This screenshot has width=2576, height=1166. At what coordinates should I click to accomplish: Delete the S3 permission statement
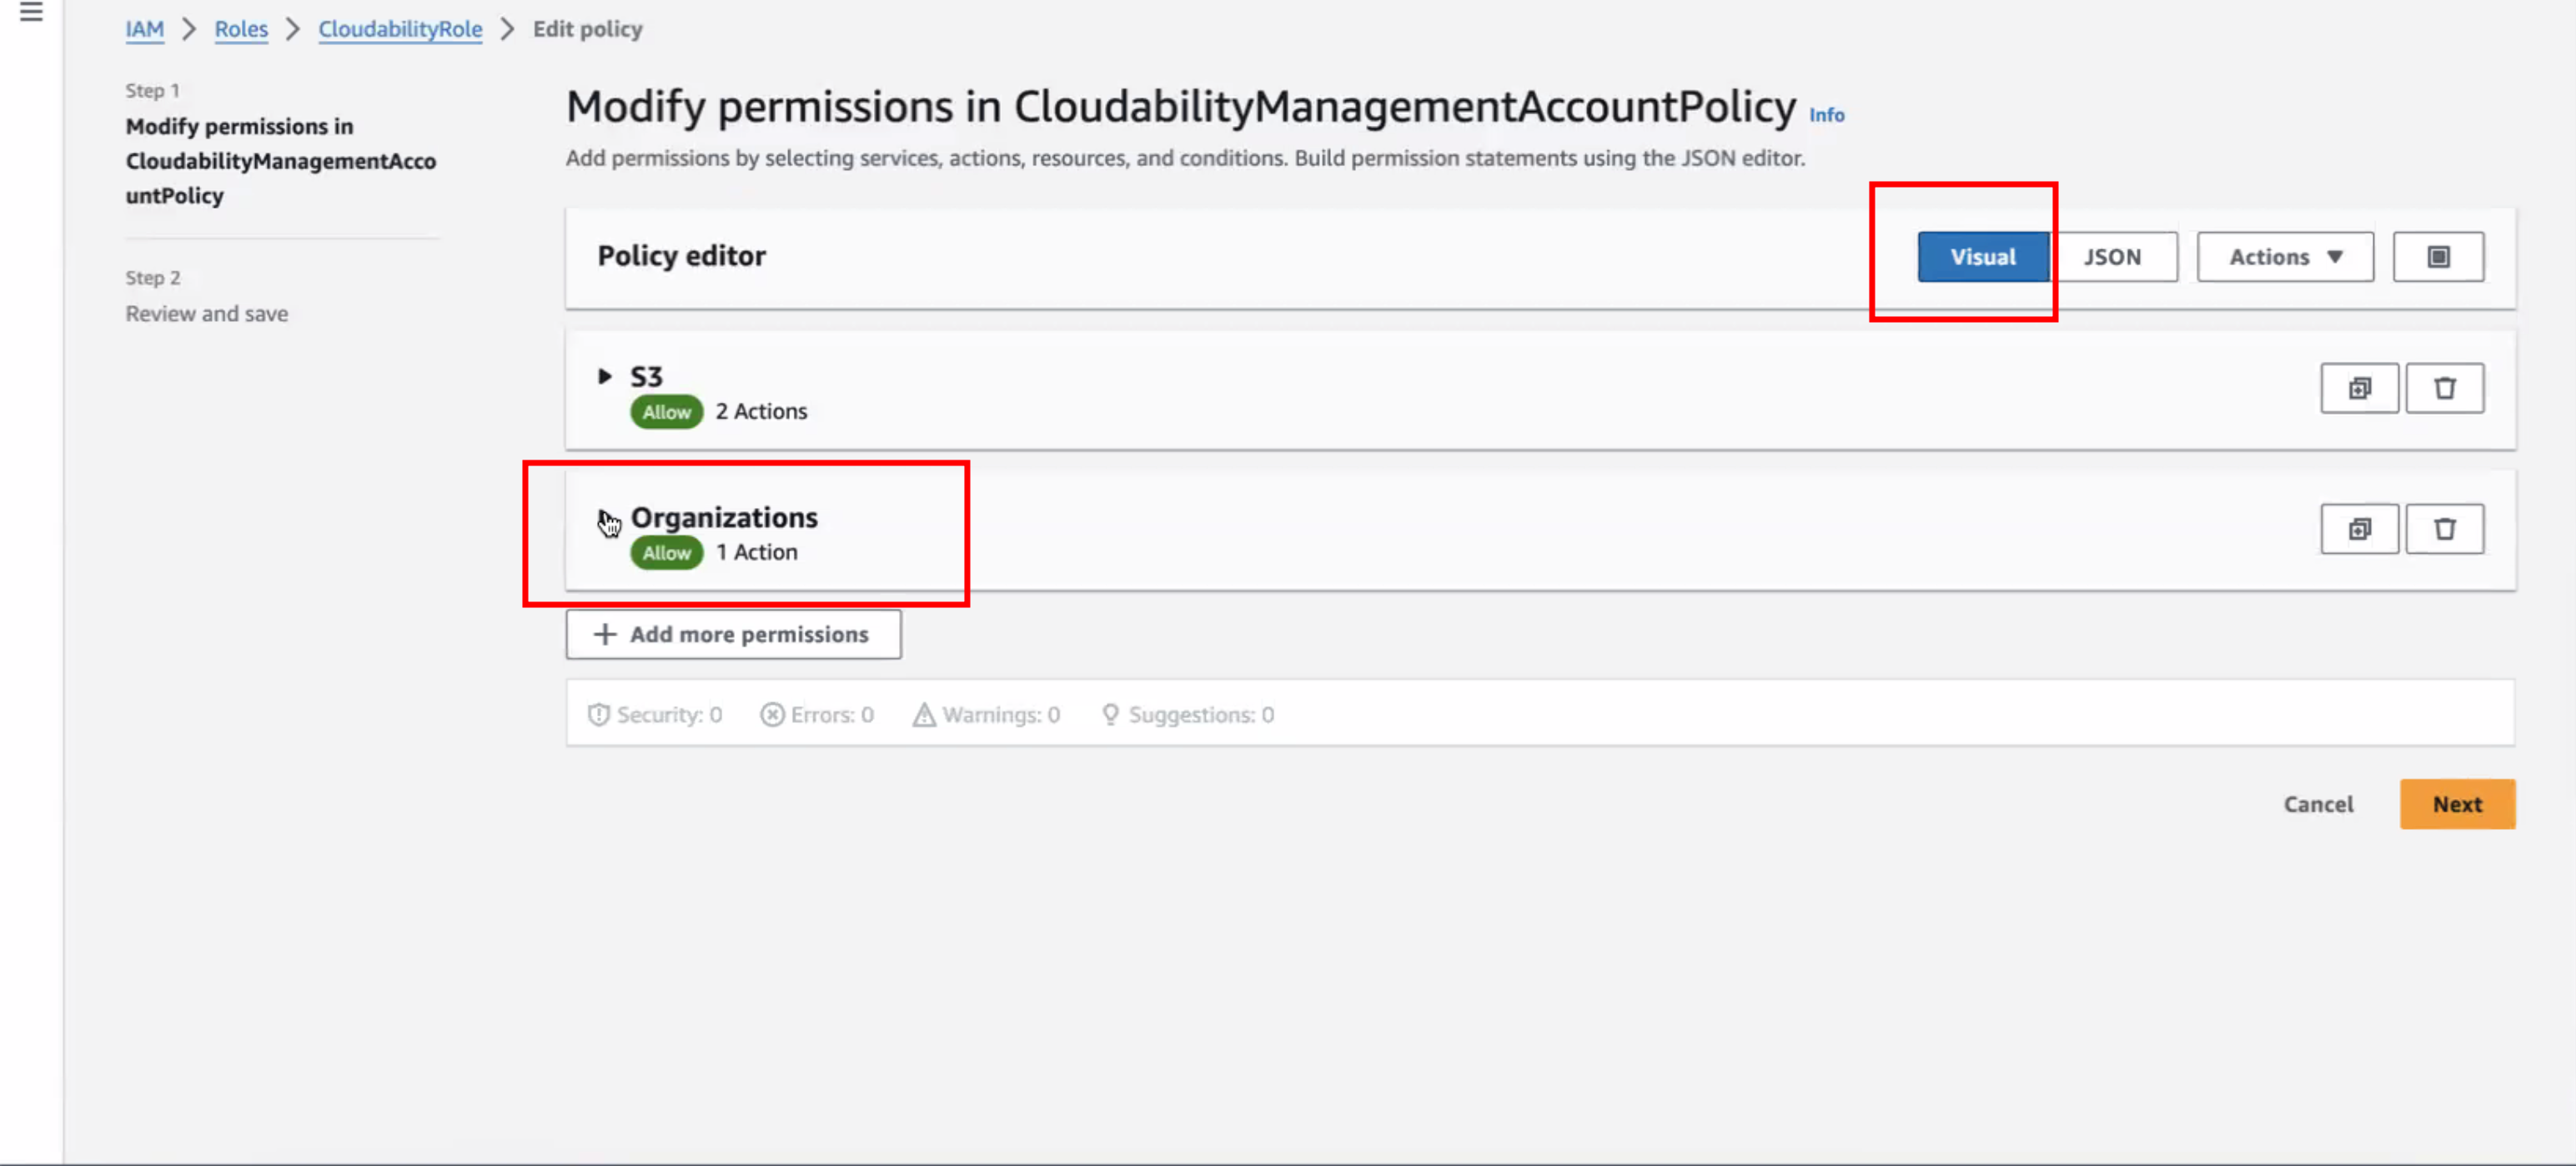click(x=2444, y=388)
